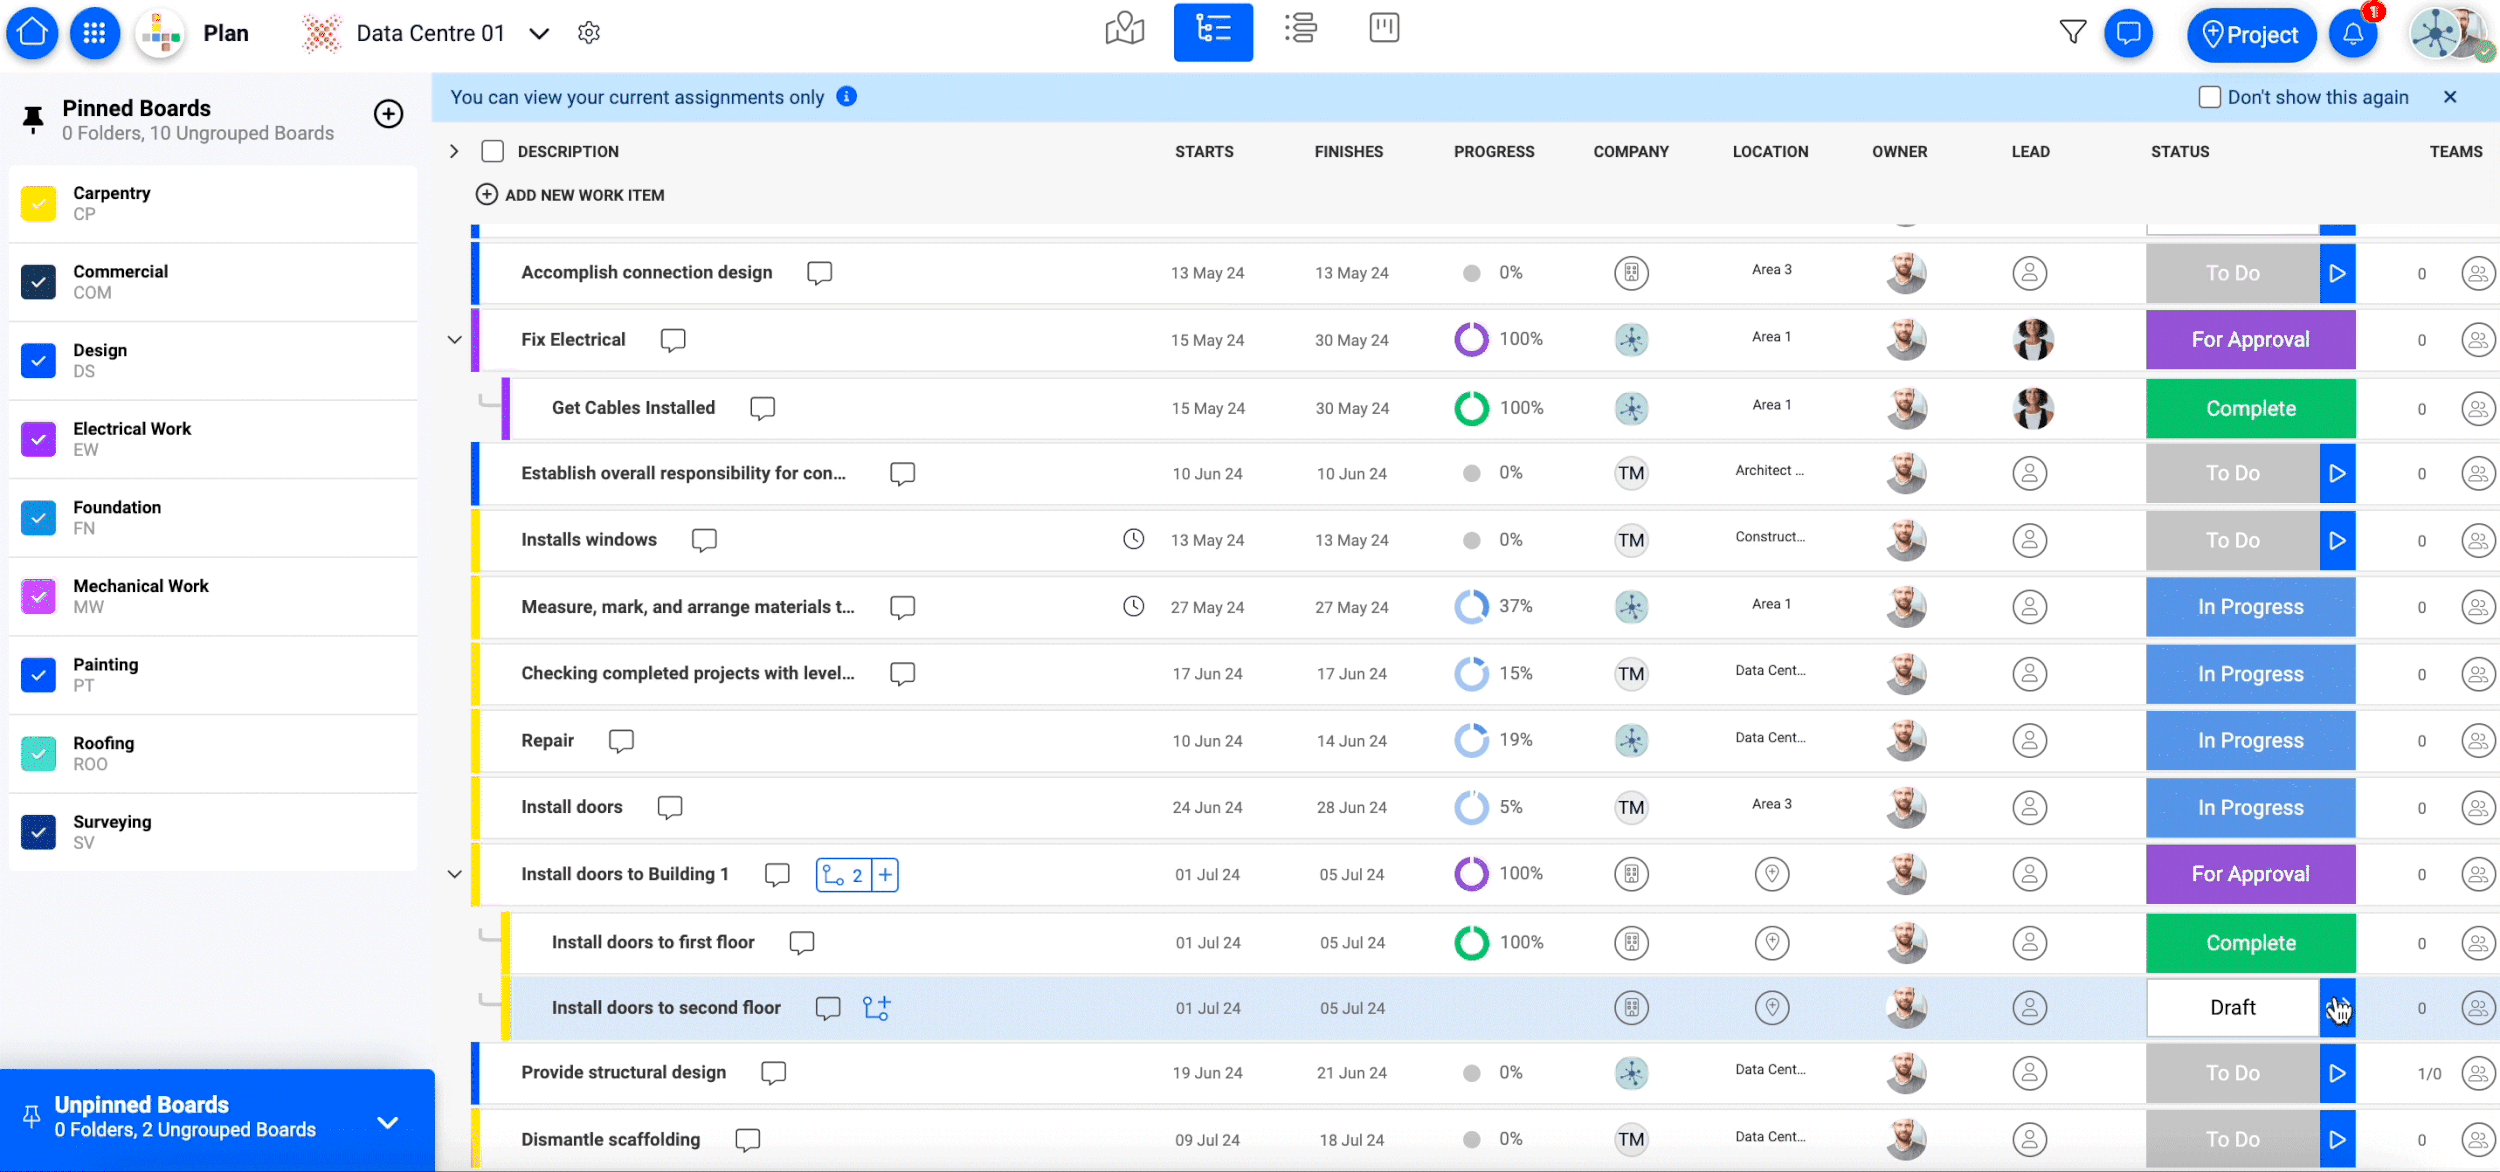
Task: Switch to the map view icon
Action: tap(1124, 30)
